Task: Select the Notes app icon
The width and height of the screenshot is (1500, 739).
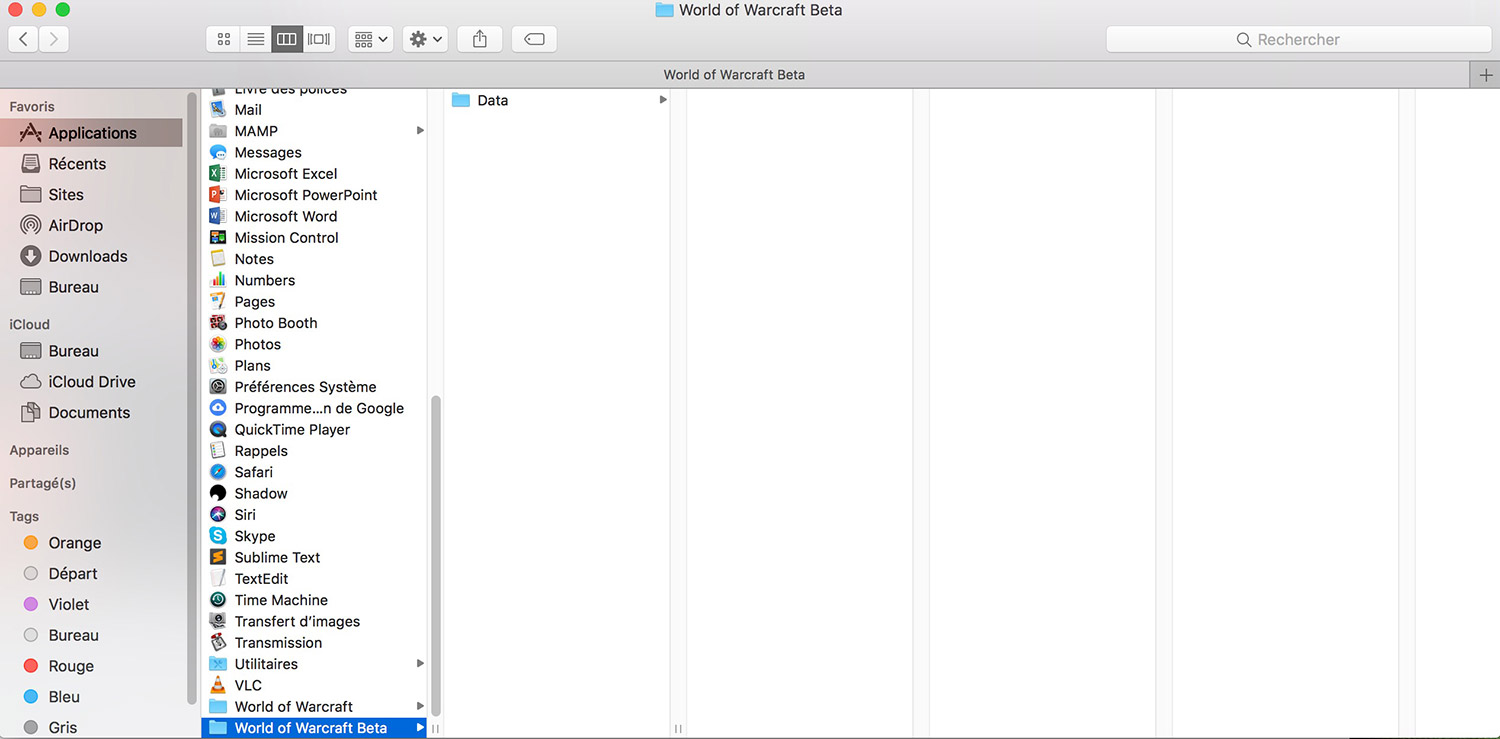Action: click(218, 259)
